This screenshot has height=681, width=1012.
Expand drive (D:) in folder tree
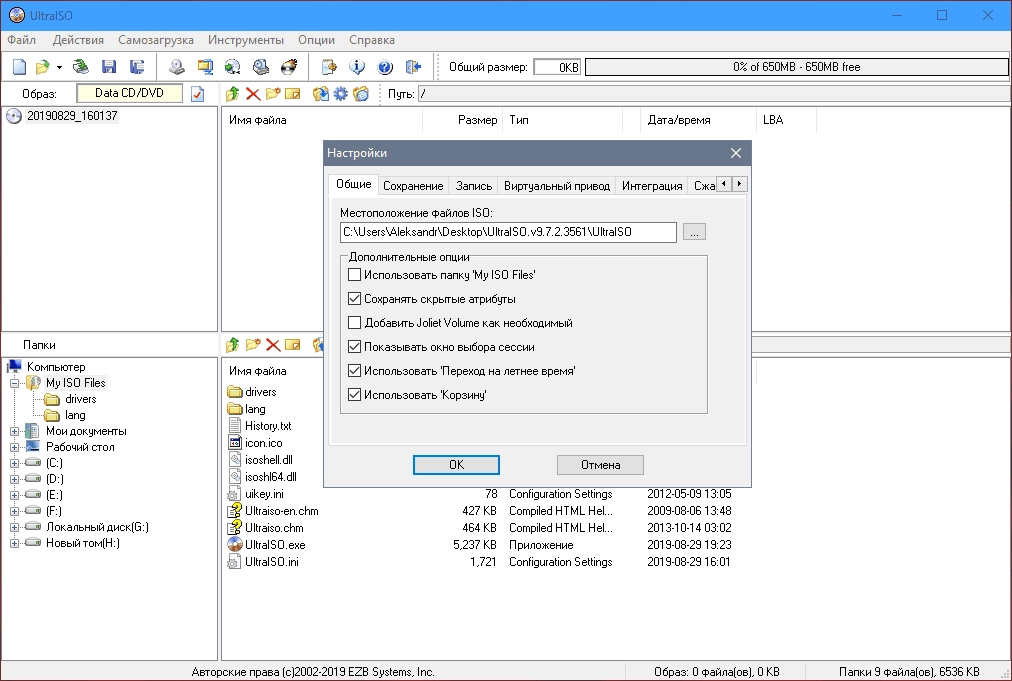[14, 479]
